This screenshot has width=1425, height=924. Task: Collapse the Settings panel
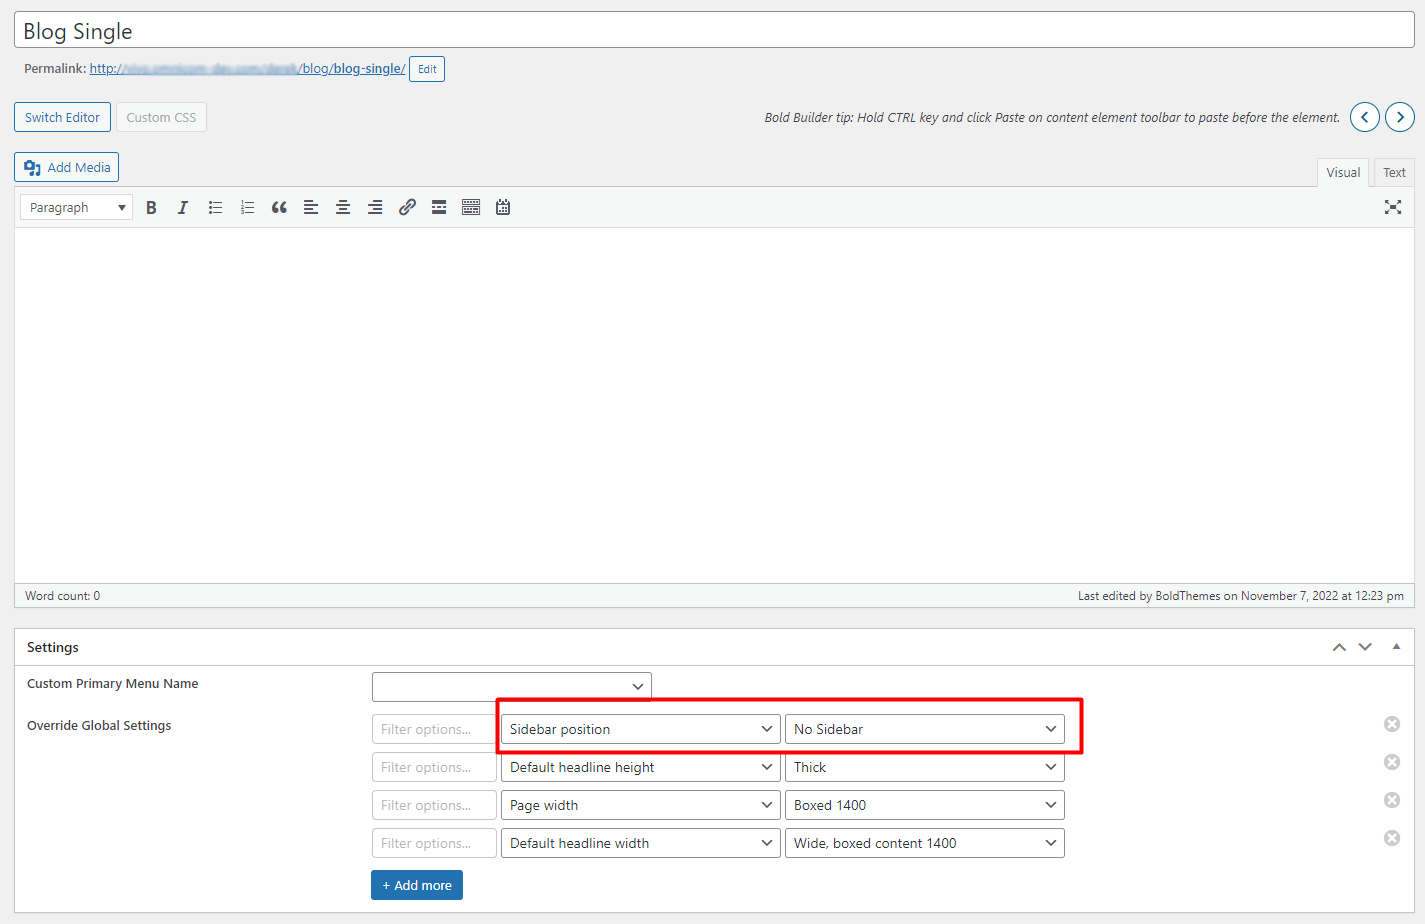pos(1396,647)
